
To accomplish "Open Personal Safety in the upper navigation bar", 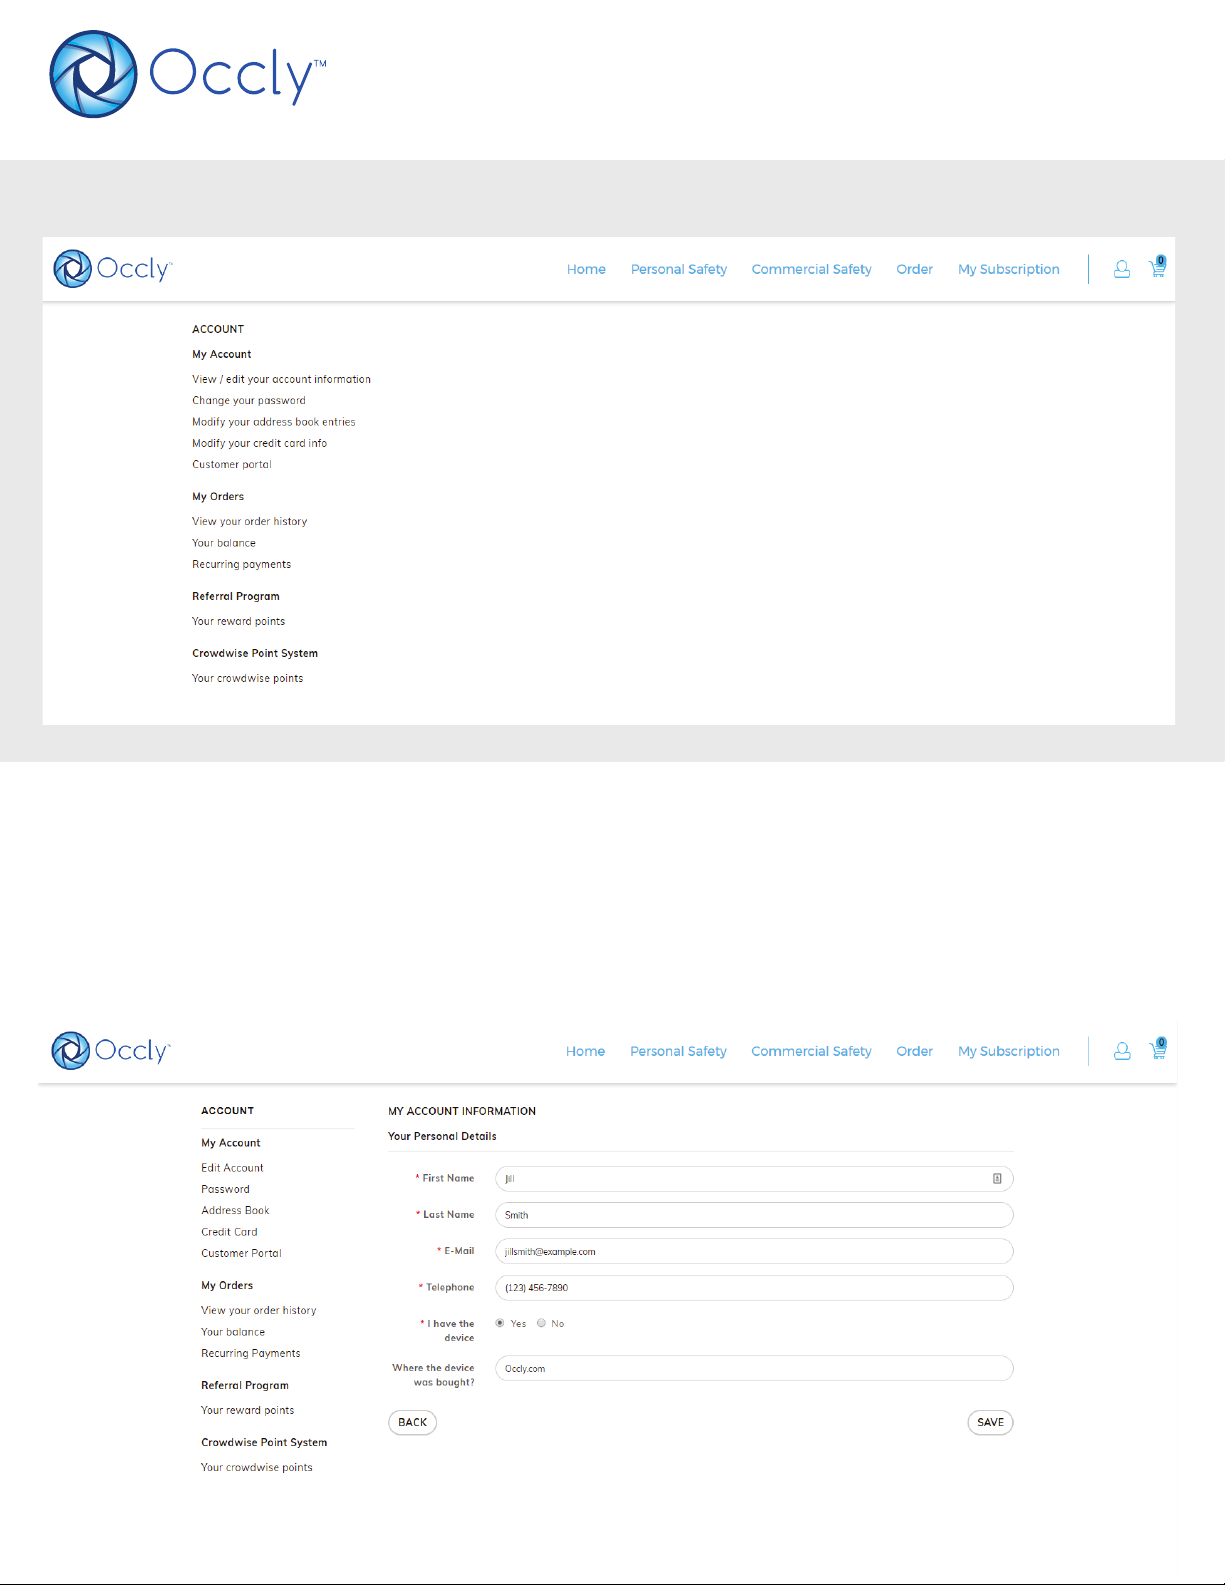I will [679, 269].
